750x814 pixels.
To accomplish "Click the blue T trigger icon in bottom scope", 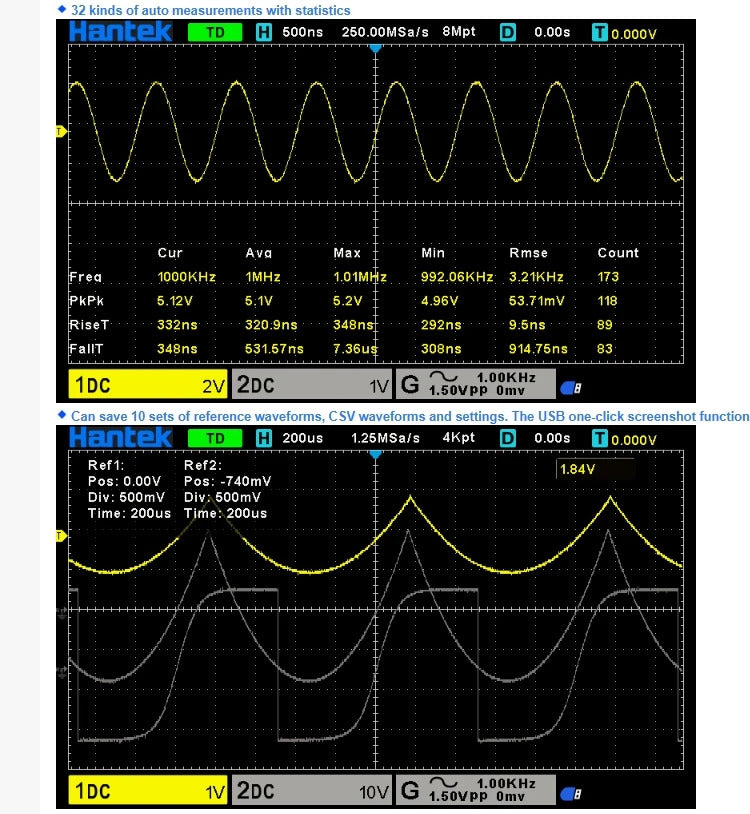I will click(x=599, y=439).
